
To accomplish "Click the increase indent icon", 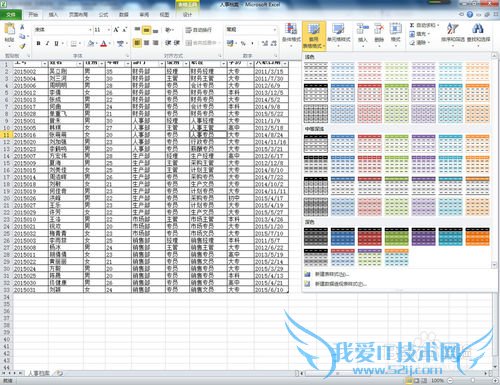I will point(177,43).
